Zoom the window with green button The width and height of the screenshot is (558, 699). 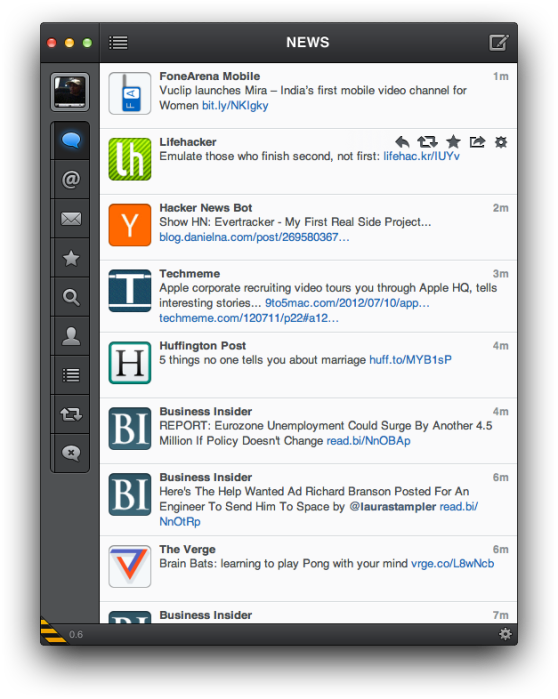click(x=87, y=43)
